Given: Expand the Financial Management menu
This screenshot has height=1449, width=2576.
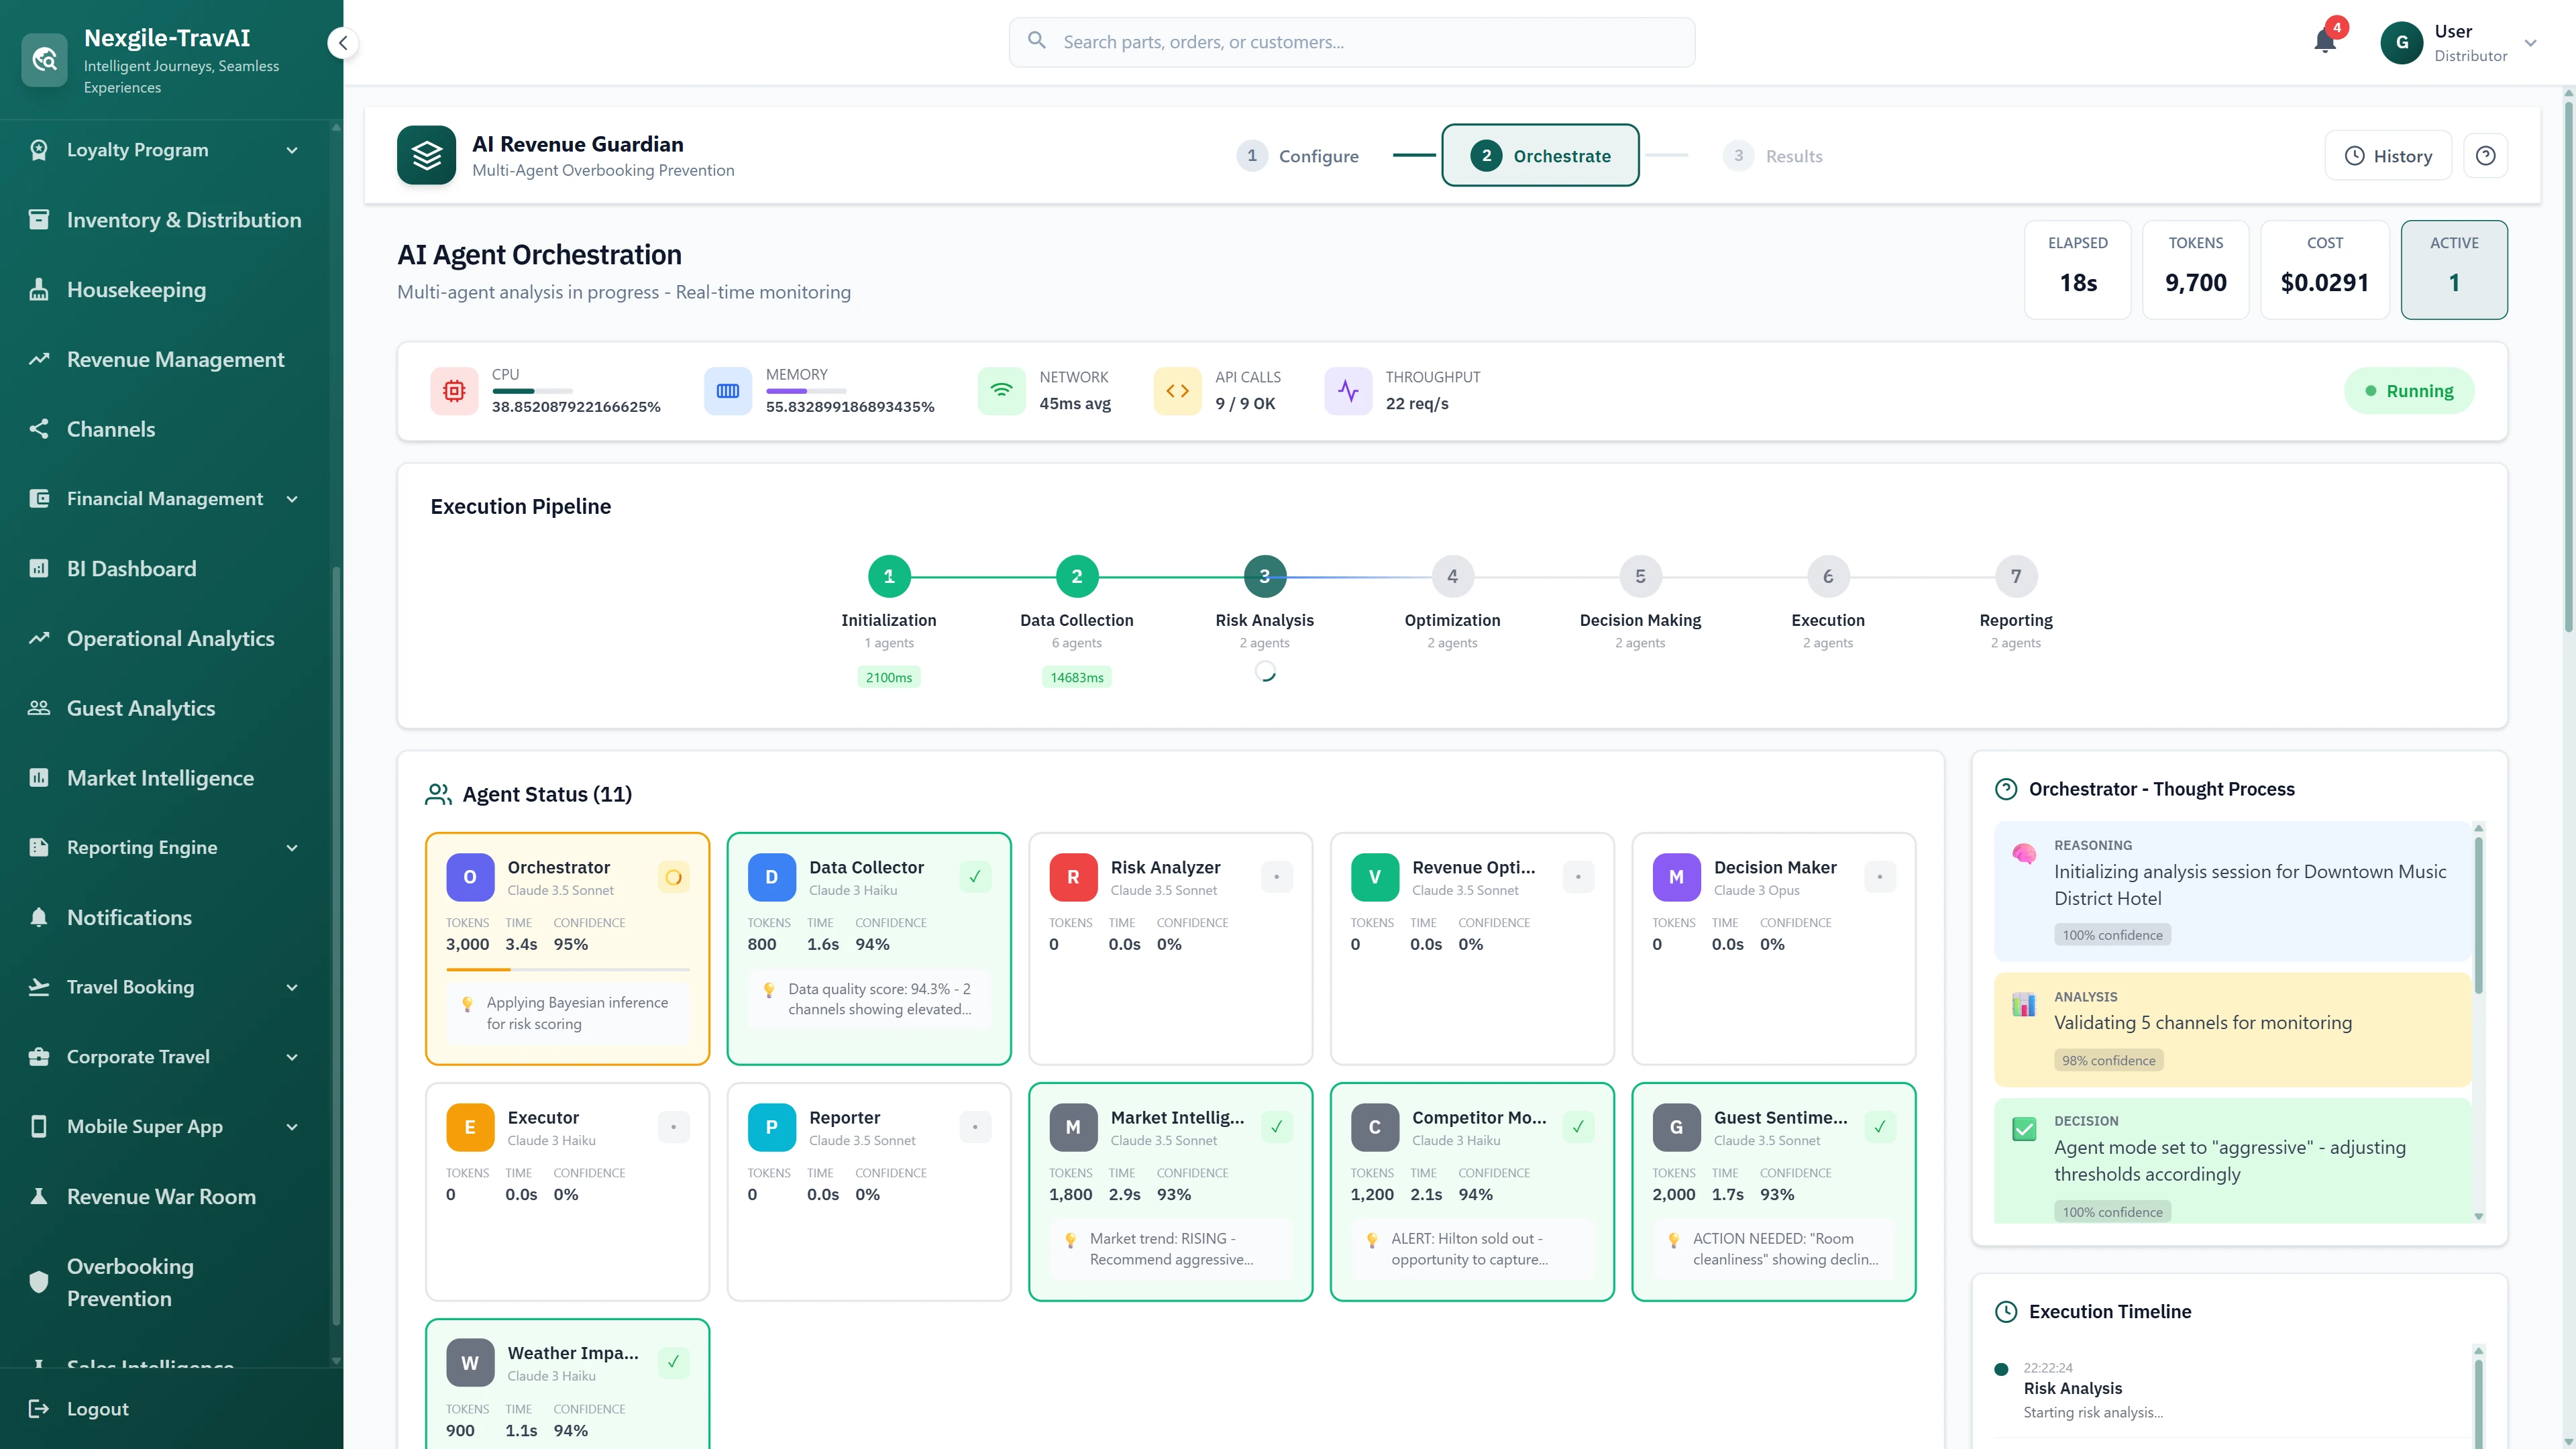Looking at the screenshot, I should 292,498.
